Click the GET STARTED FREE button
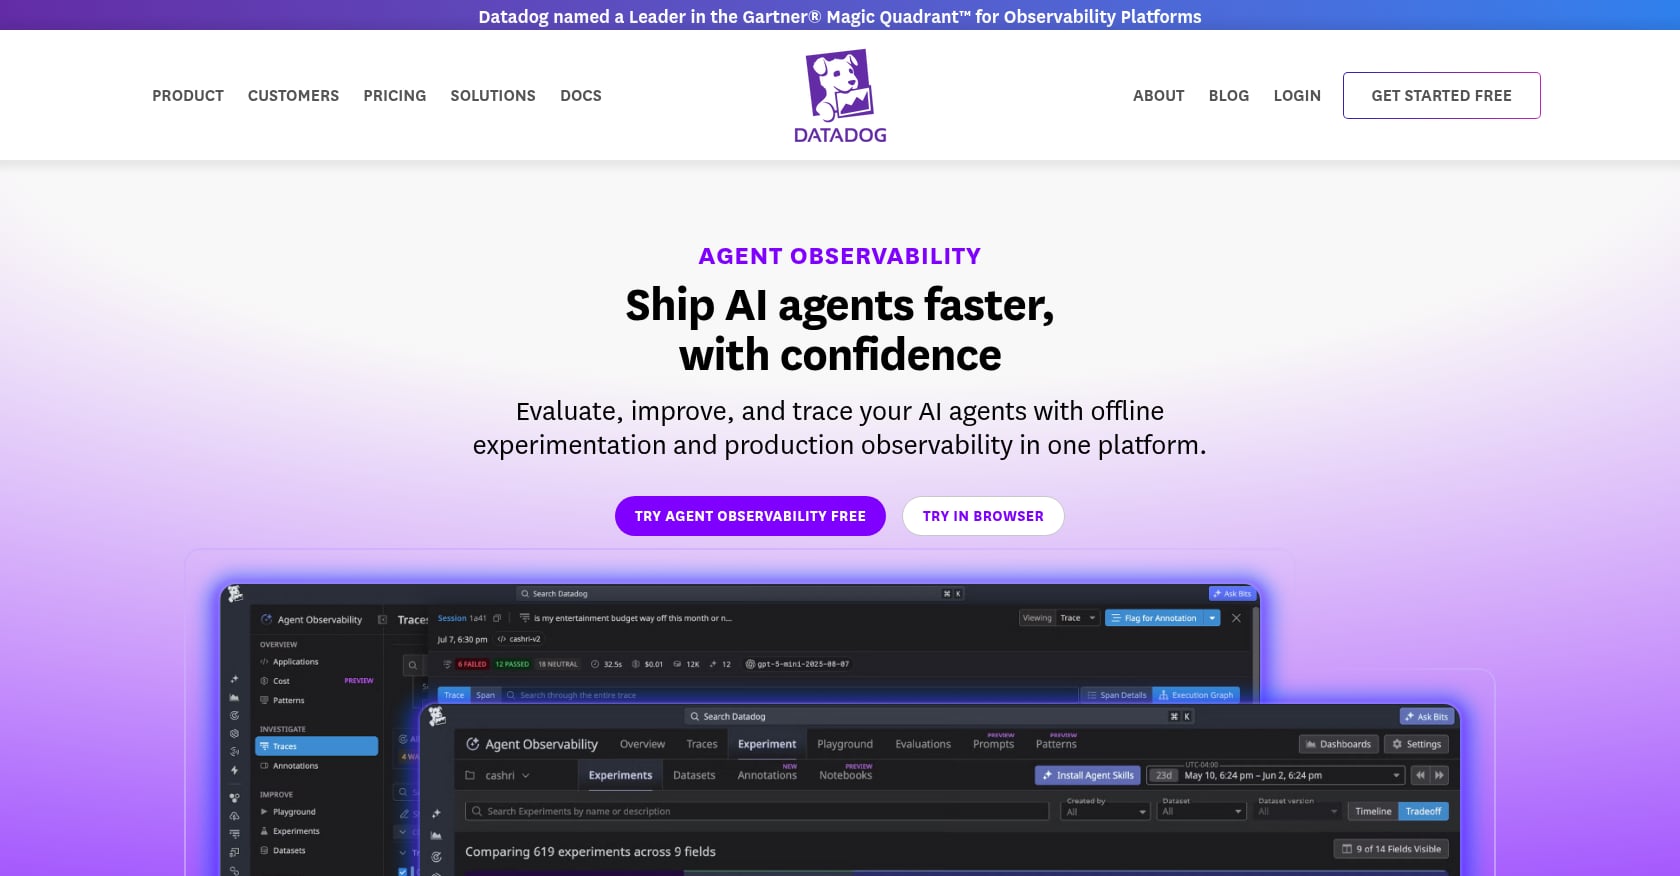Image resolution: width=1680 pixels, height=876 pixels. coord(1441,95)
